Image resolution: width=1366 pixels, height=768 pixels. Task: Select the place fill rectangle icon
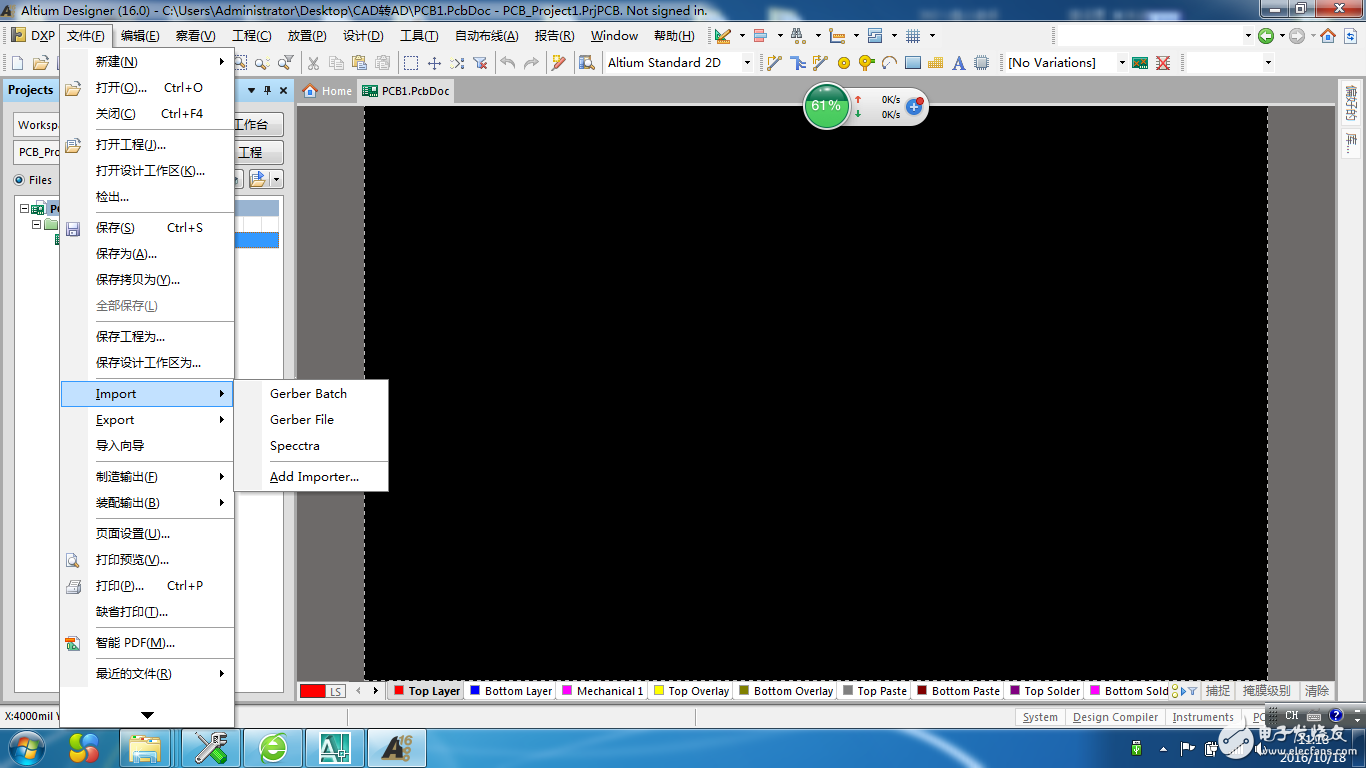(912, 63)
